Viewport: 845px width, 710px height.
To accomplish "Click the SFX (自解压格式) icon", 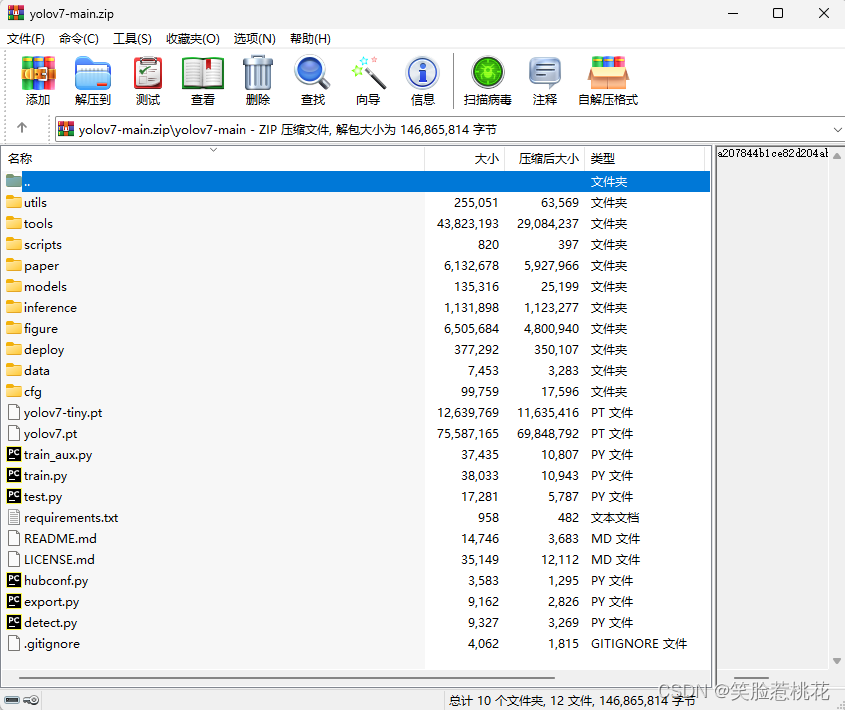I will (608, 73).
